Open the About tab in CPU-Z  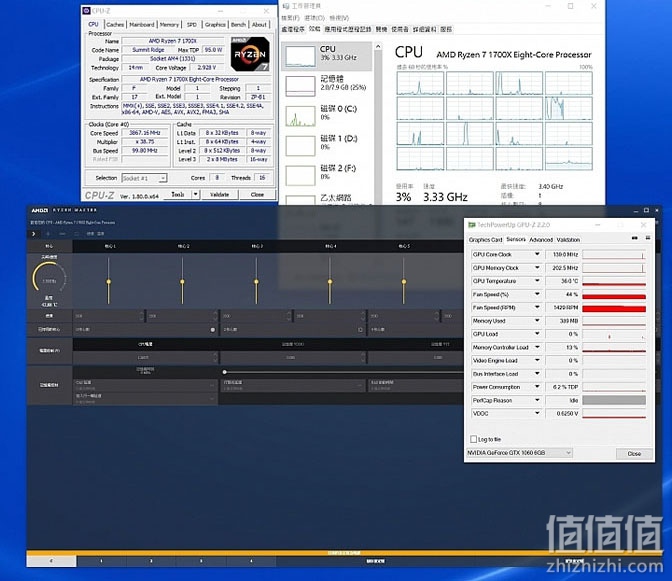259,25
